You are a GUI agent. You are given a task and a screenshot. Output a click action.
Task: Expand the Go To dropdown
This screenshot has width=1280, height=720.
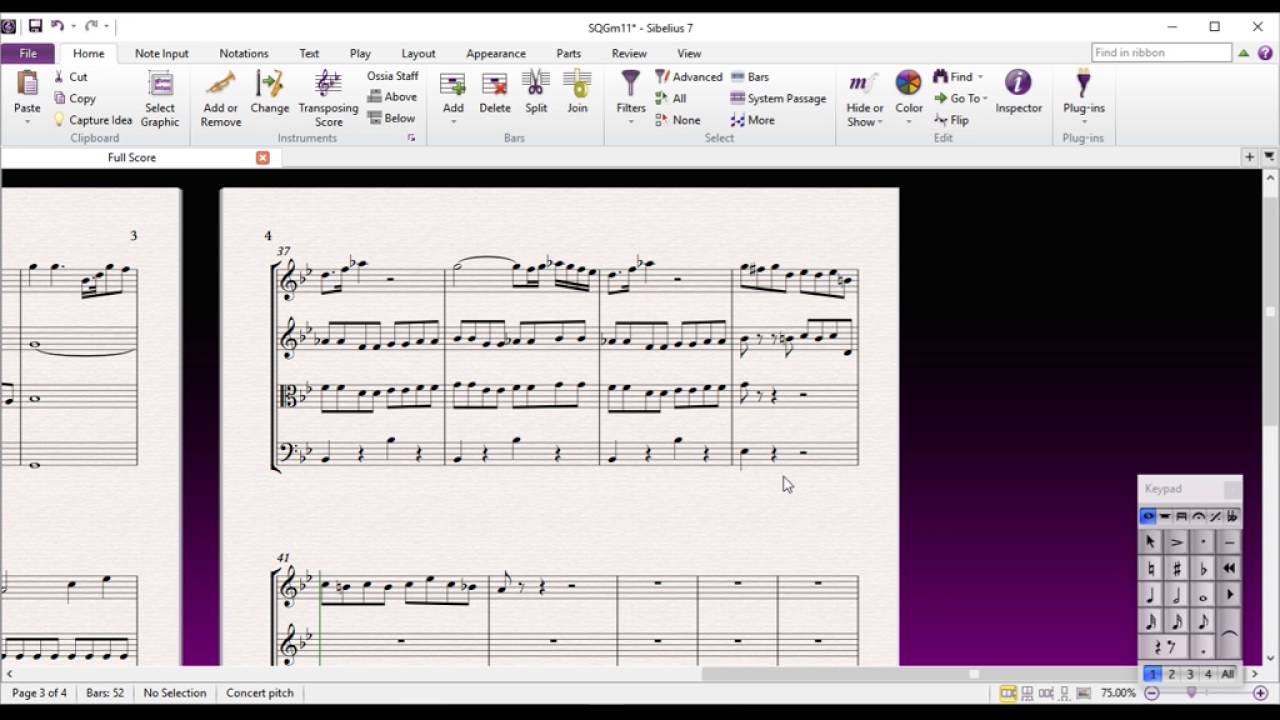point(985,98)
